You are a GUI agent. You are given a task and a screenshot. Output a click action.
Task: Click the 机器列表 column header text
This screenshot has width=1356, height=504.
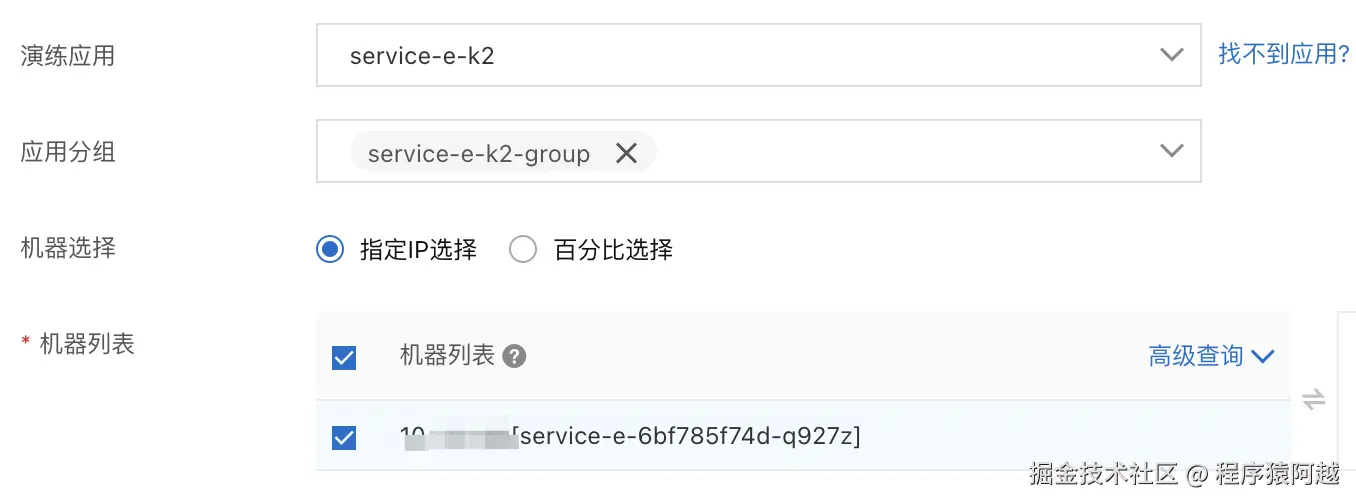click(447, 355)
